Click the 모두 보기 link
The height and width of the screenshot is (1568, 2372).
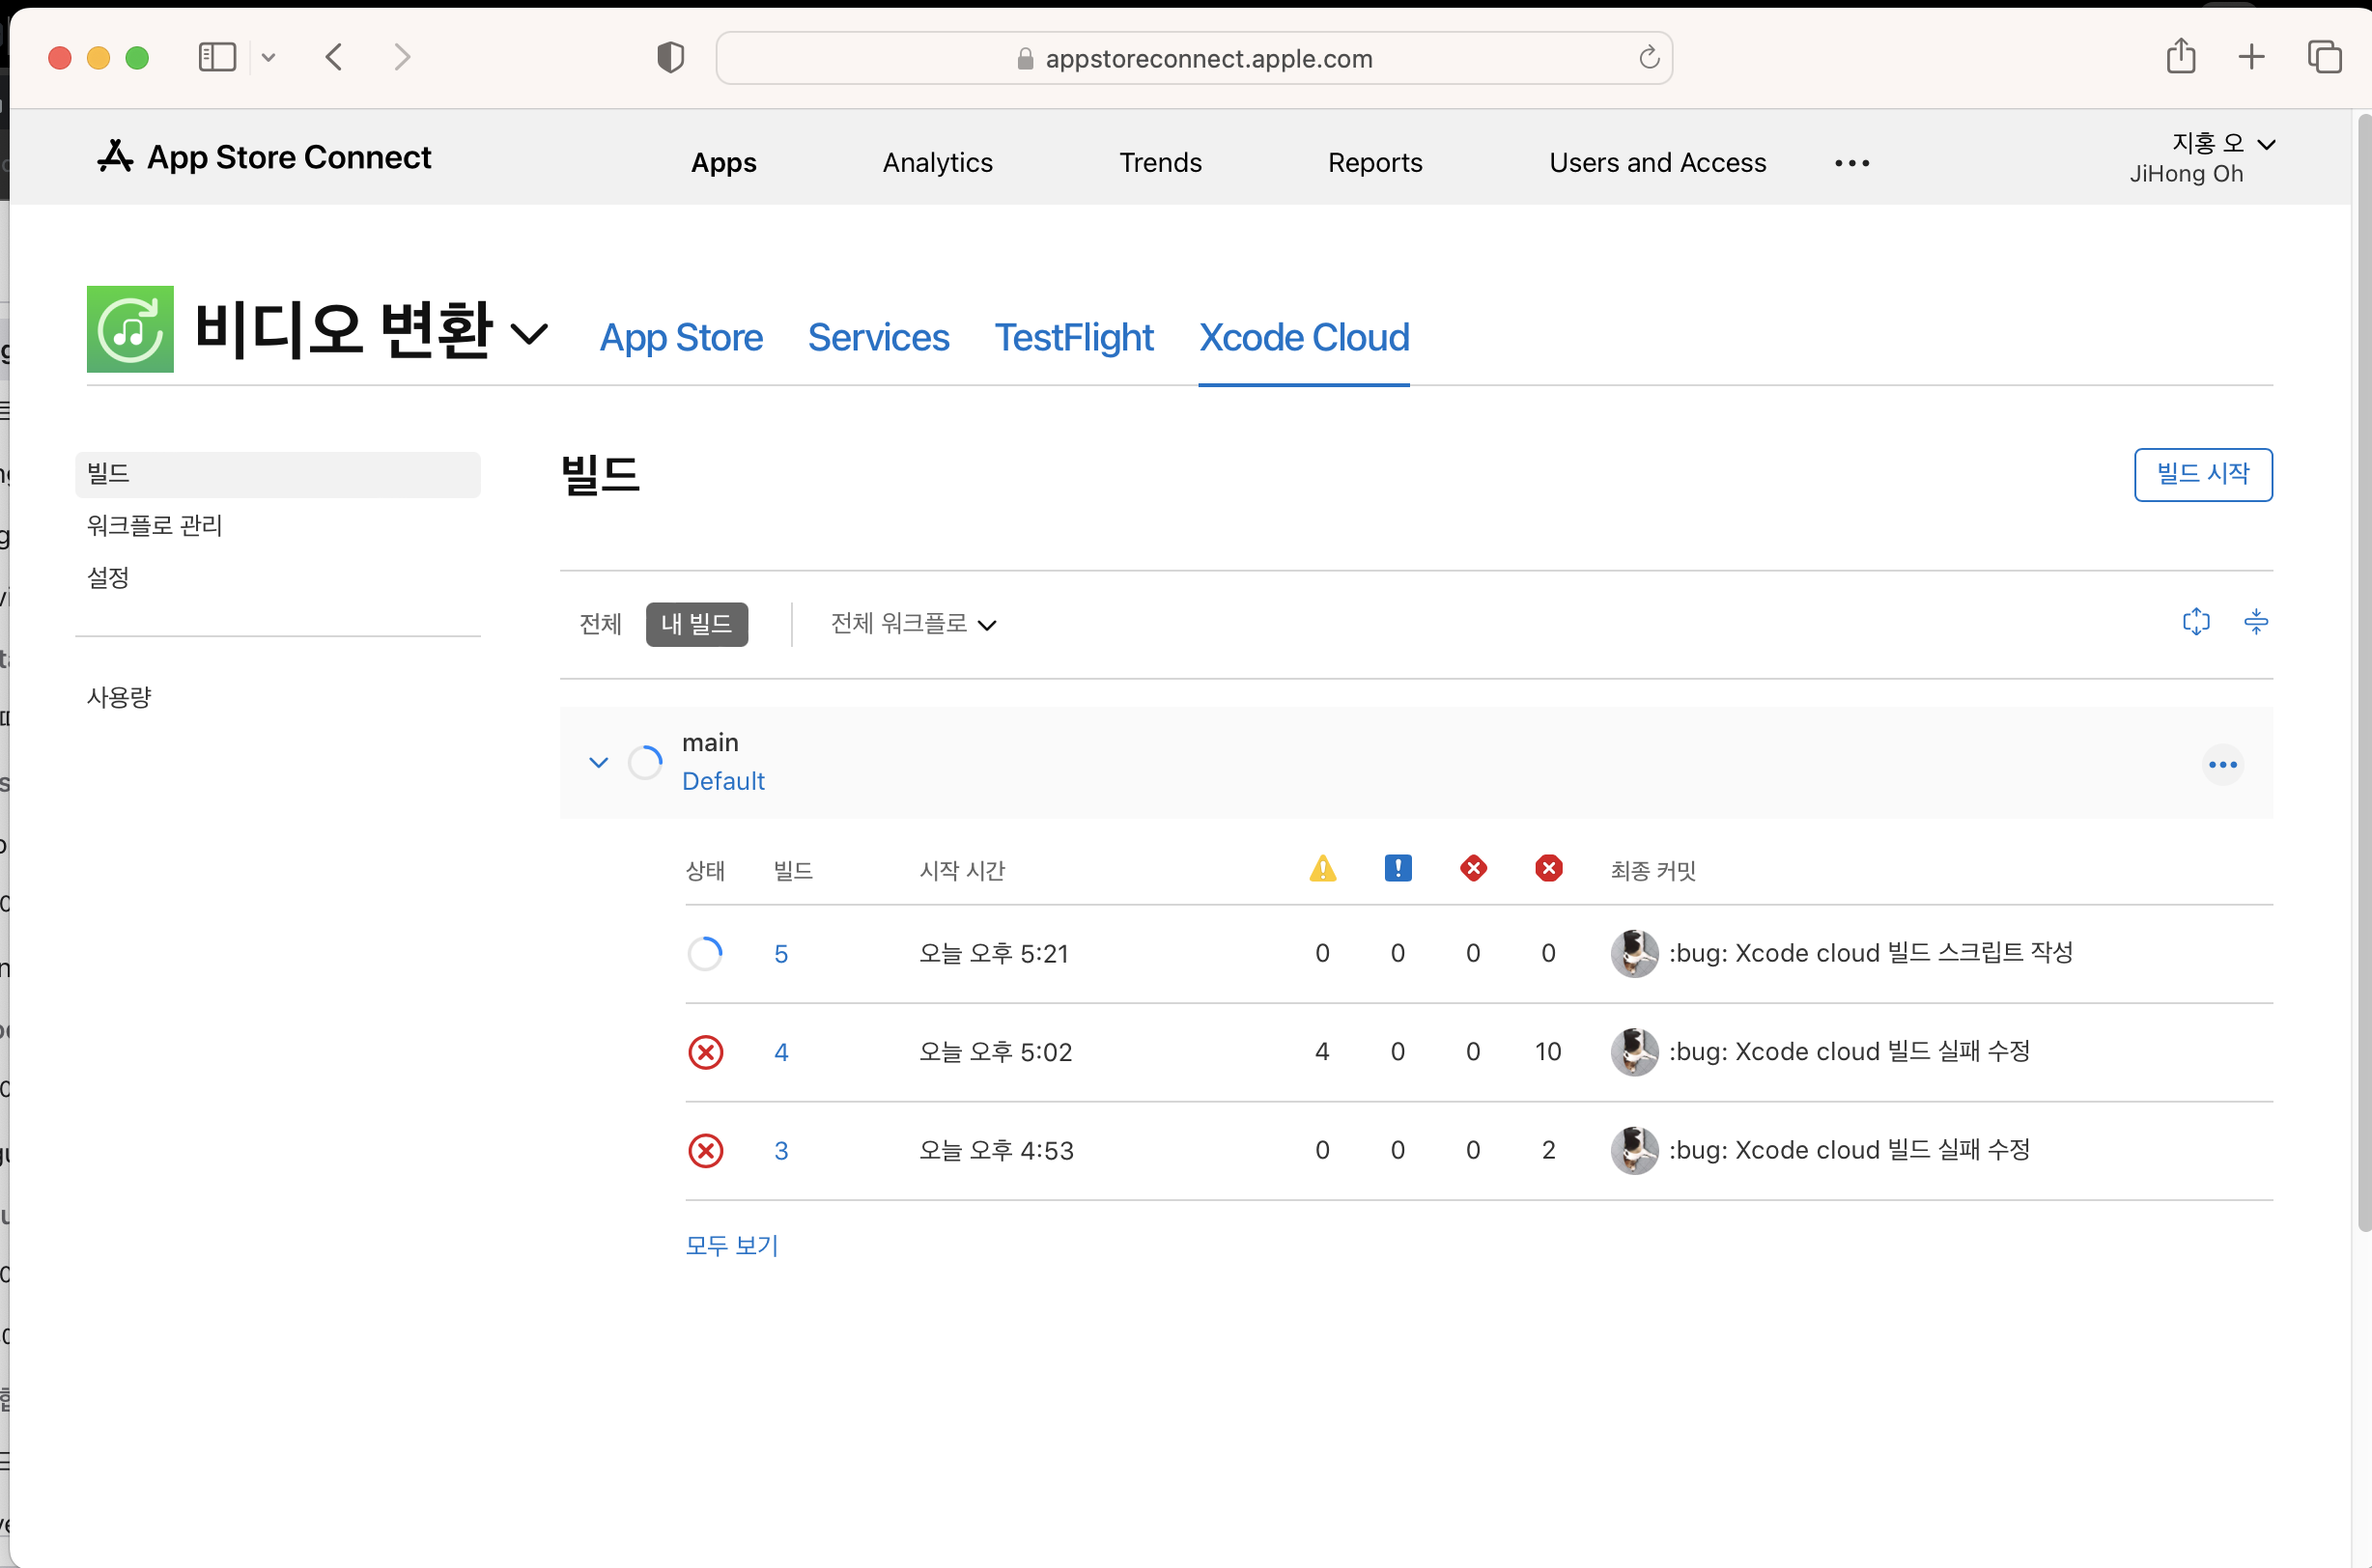click(731, 1245)
